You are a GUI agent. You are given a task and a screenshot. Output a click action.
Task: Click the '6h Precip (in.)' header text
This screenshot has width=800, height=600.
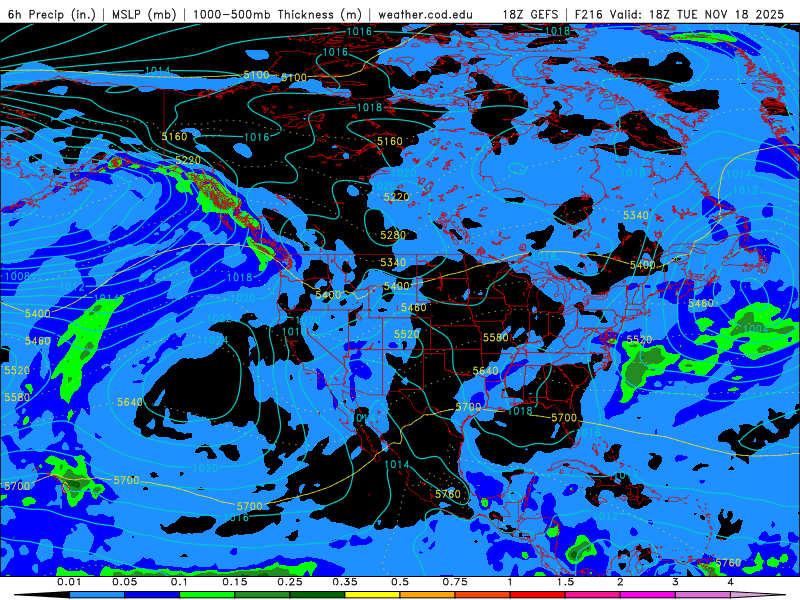pos(52,14)
